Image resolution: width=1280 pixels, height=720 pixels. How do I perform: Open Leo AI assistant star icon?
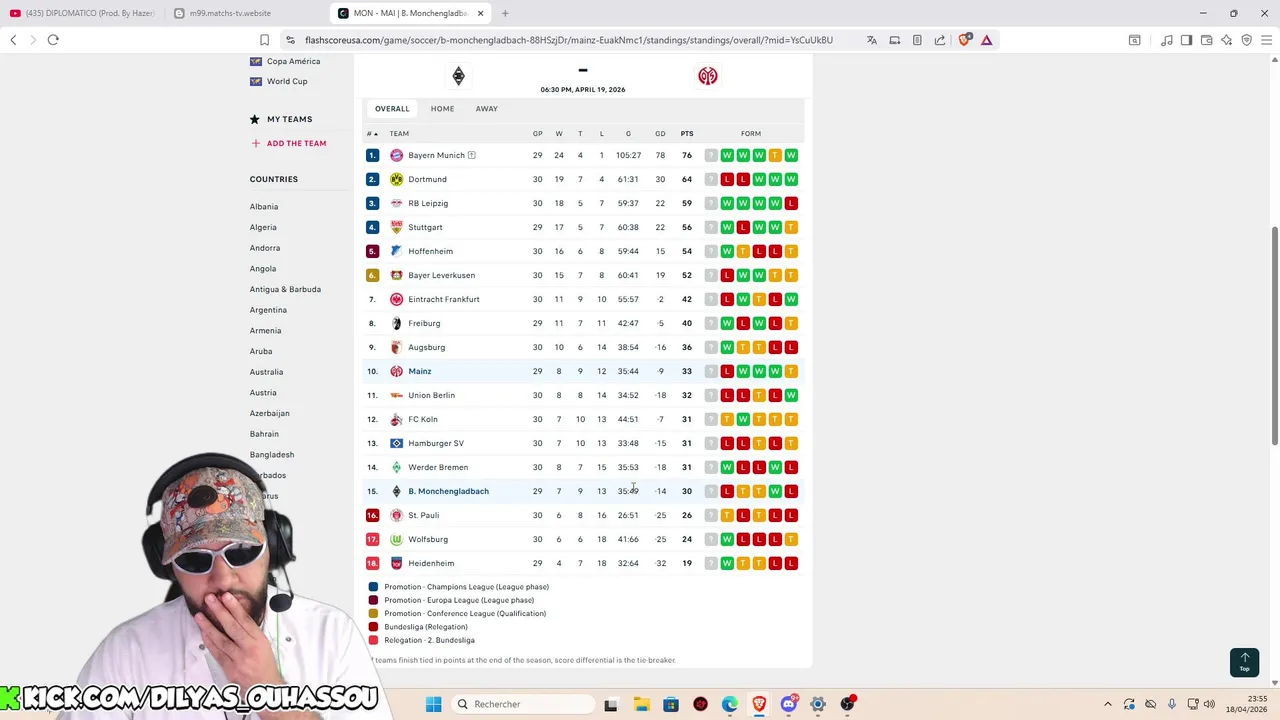pos(1226,40)
